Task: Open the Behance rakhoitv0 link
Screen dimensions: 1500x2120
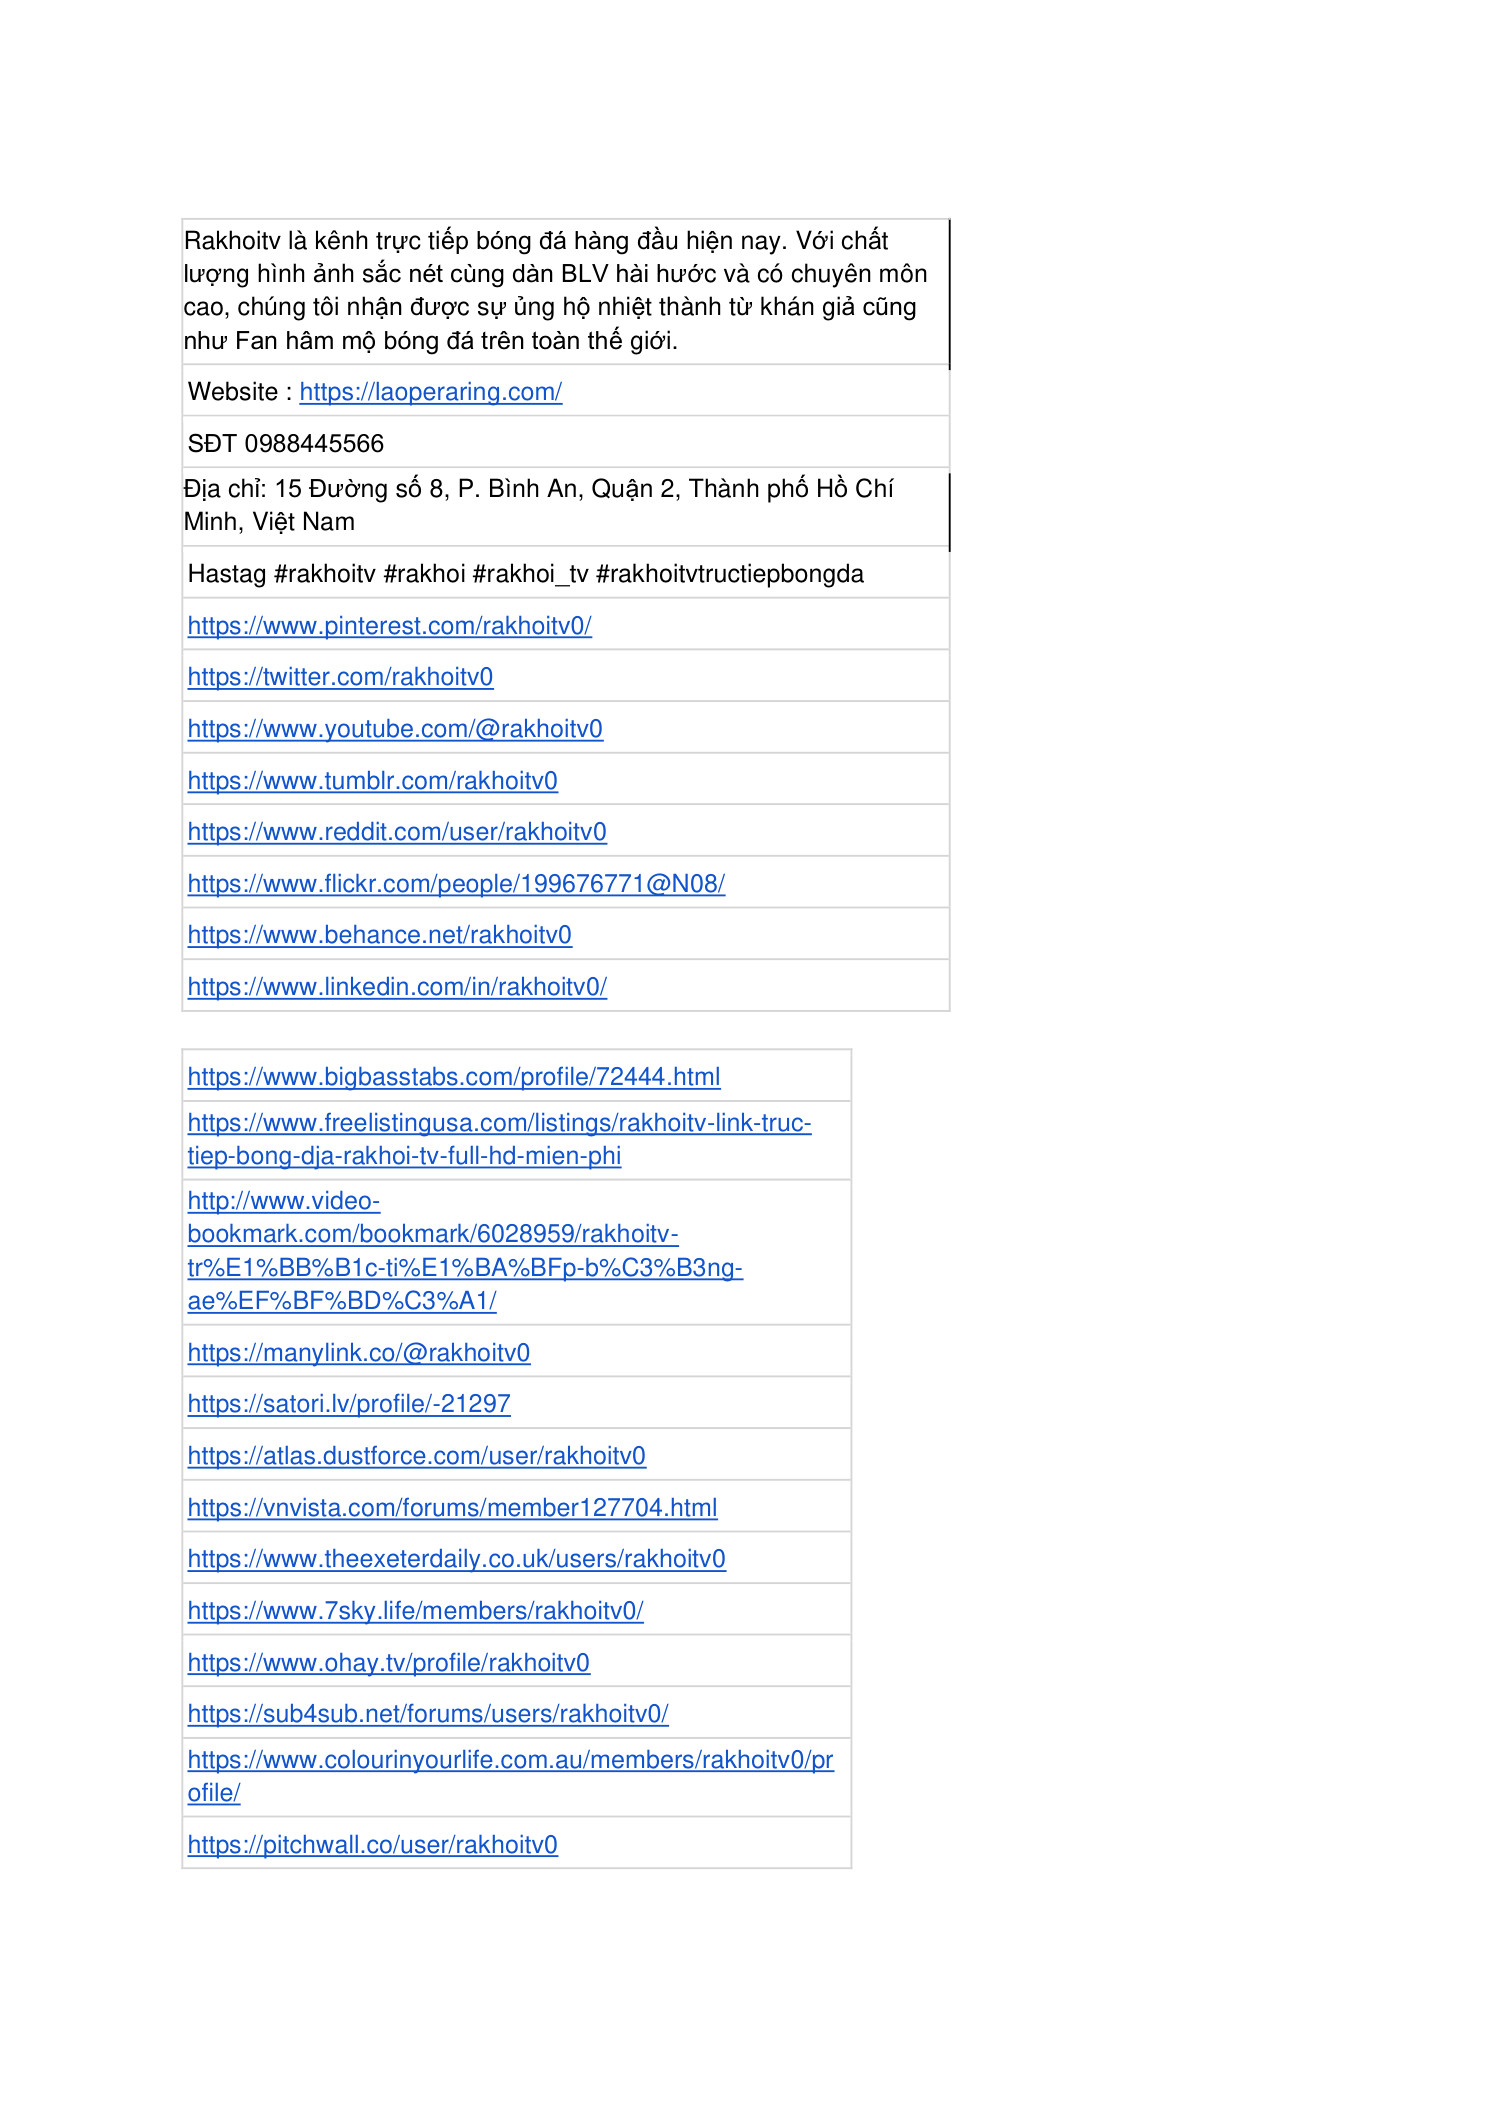Action: pos(379,935)
